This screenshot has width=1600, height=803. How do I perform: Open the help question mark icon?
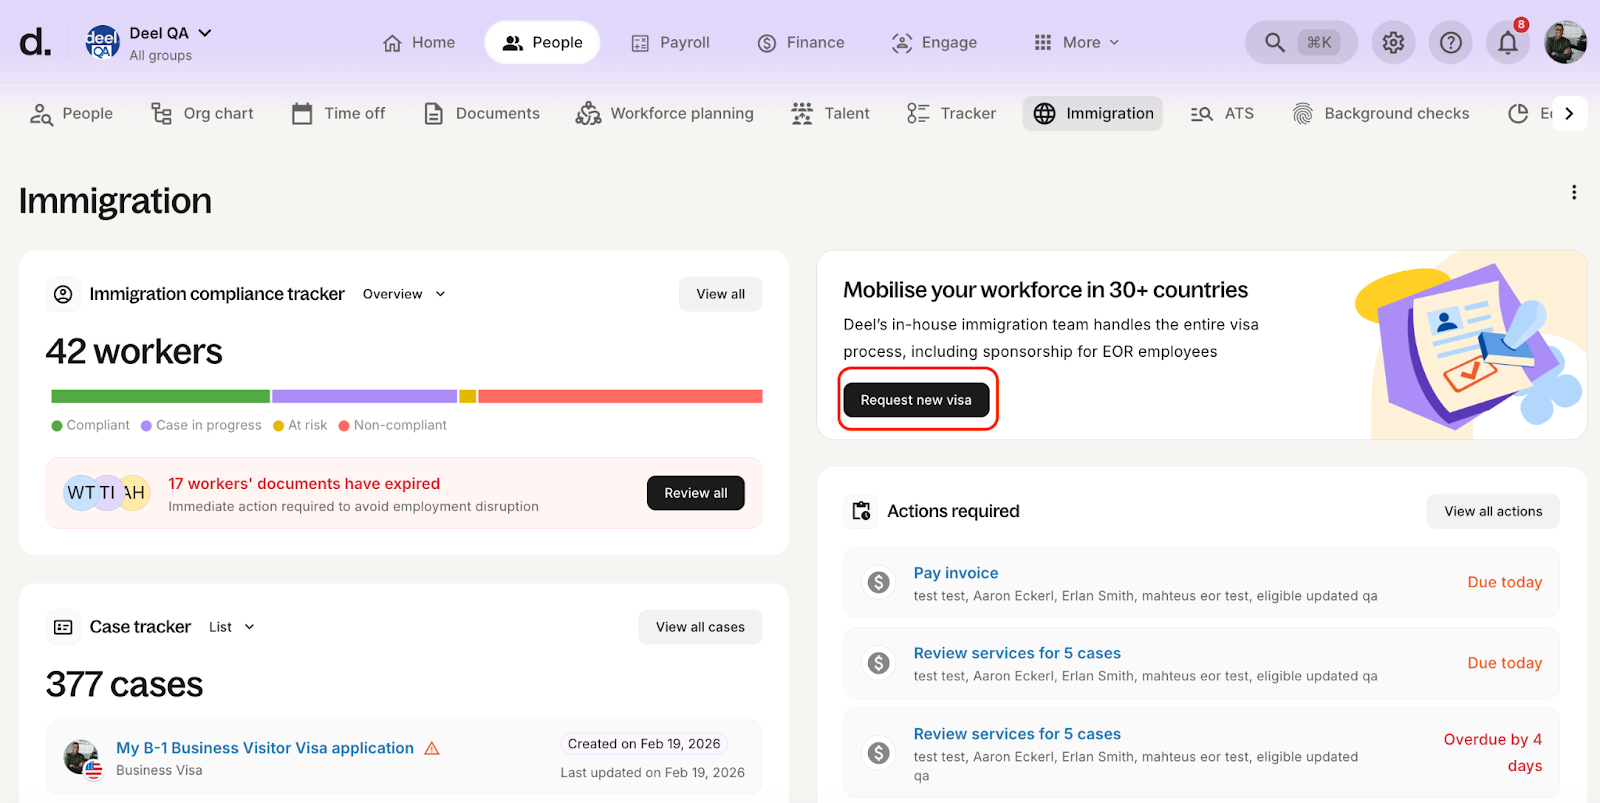tap(1450, 43)
